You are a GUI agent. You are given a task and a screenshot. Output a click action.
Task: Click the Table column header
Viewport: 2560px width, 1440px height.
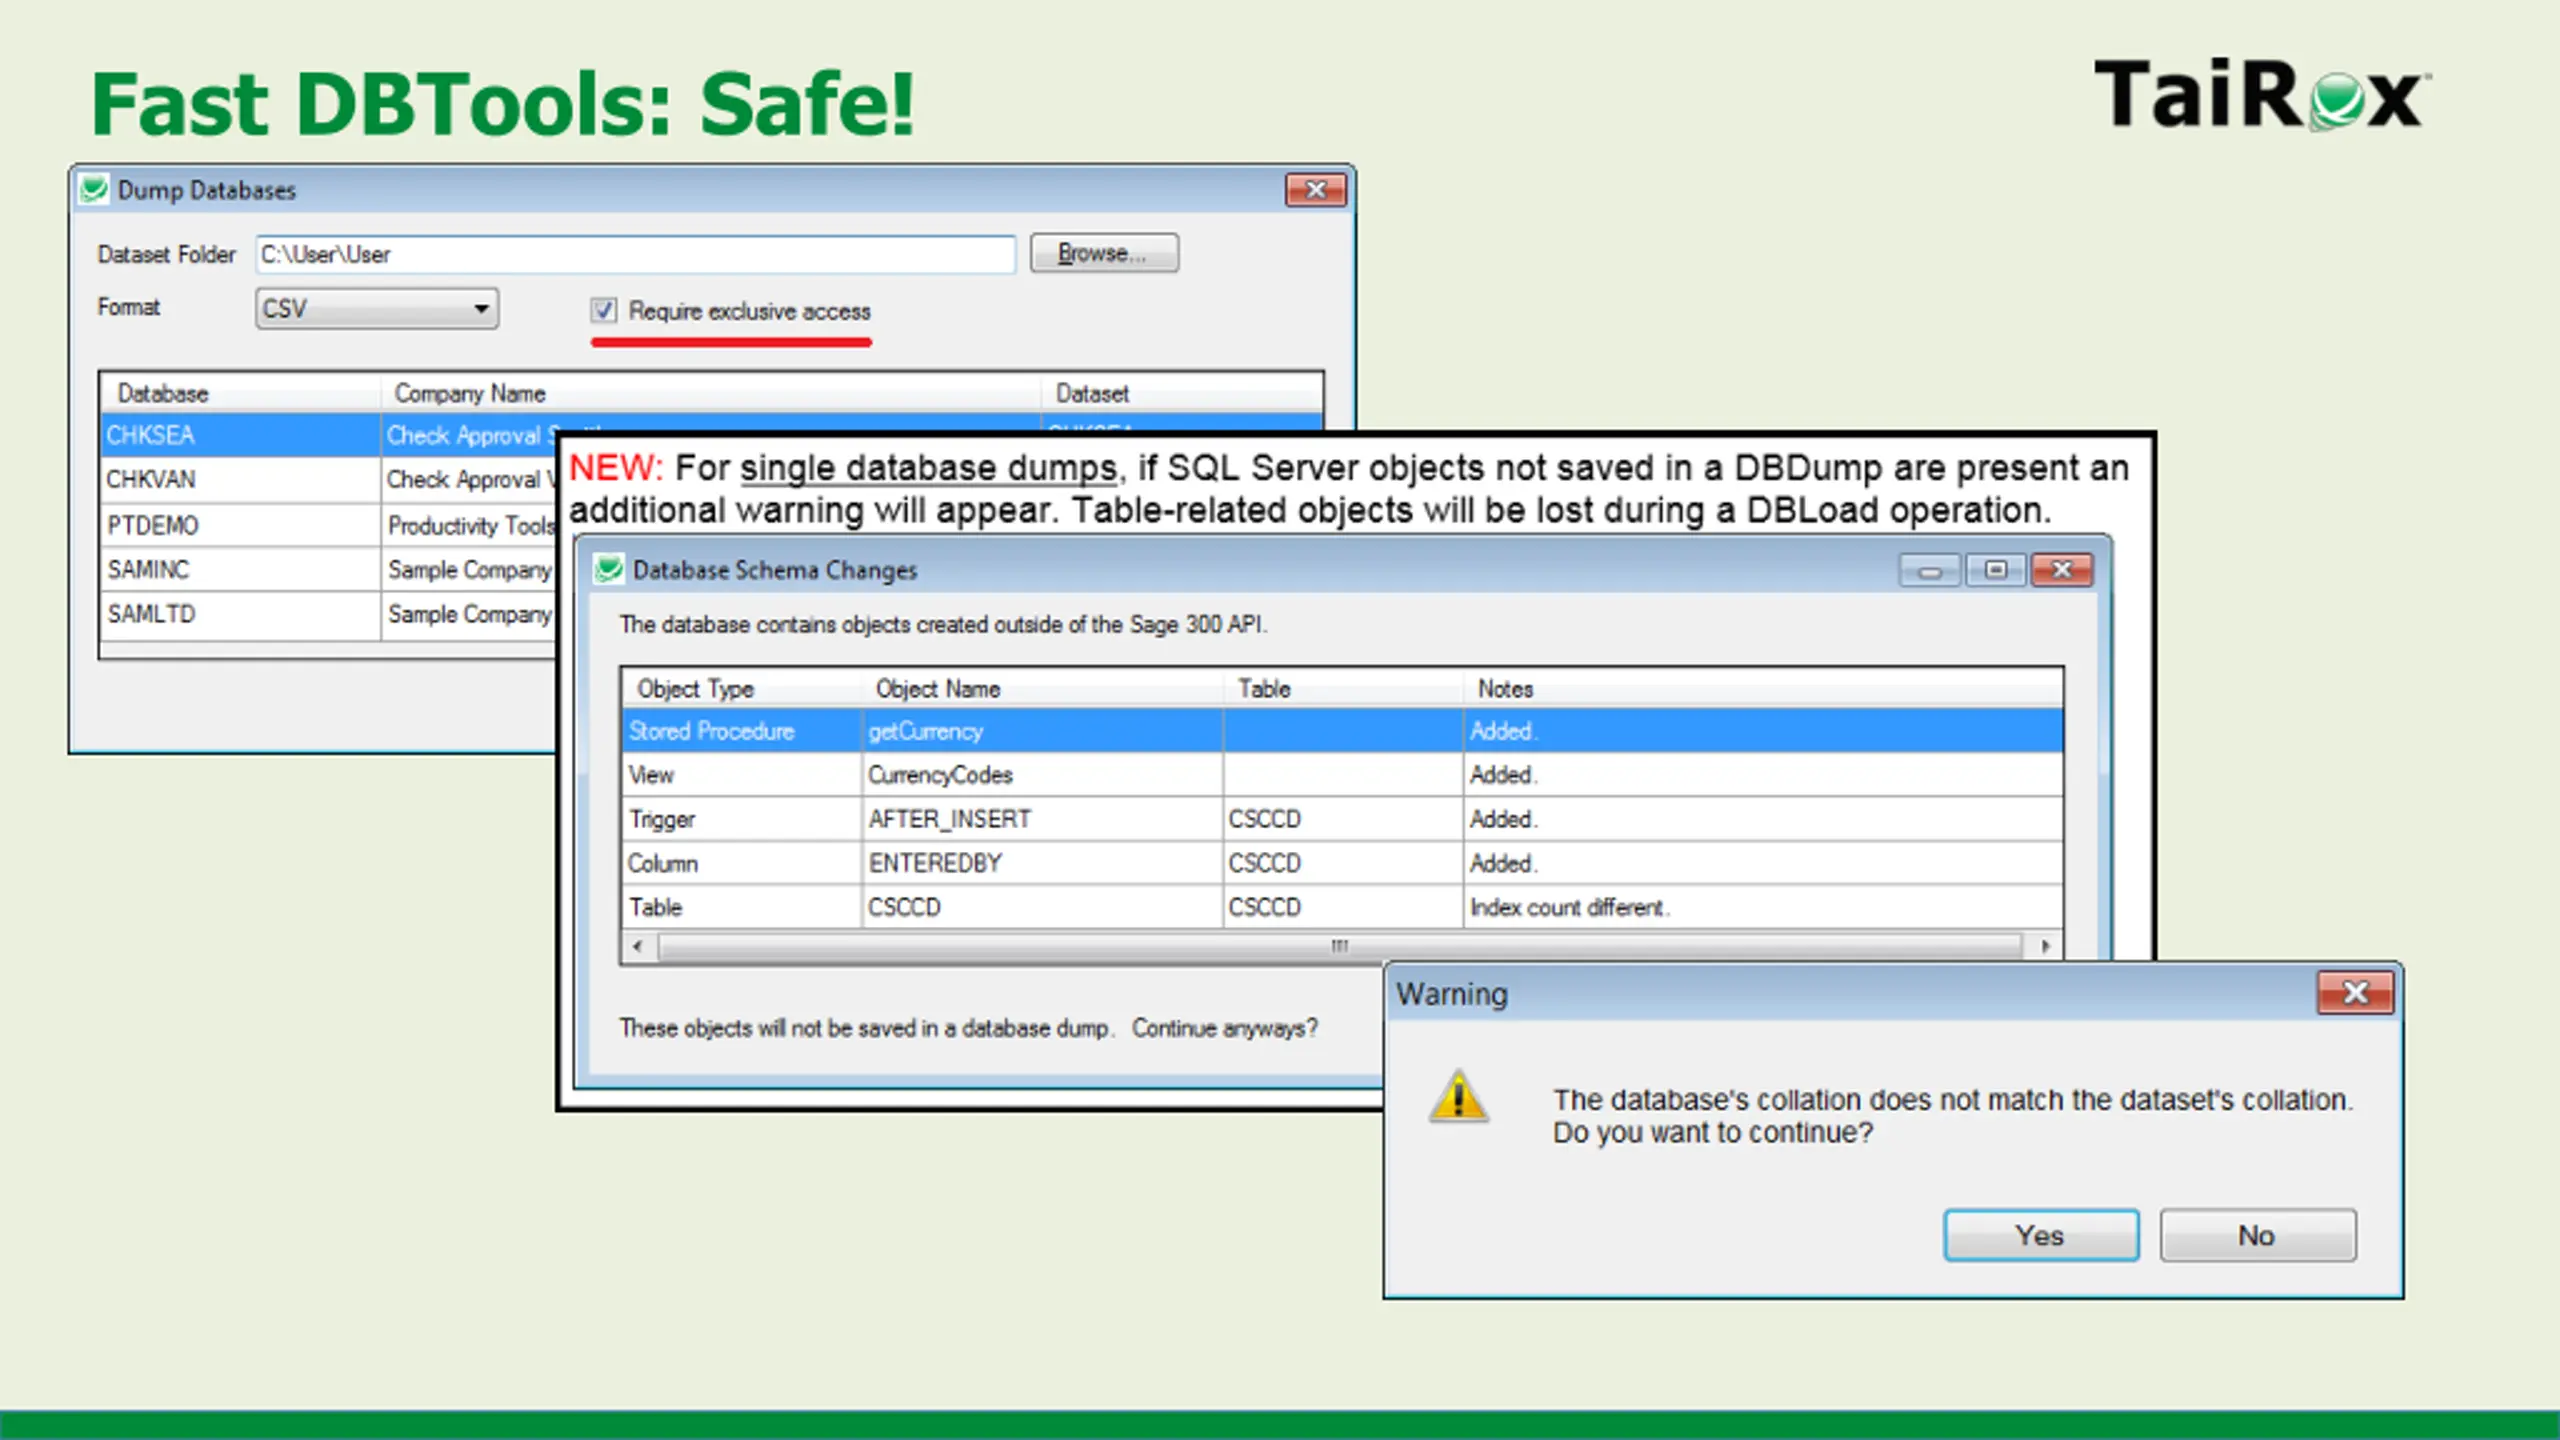coord(1344,689)
